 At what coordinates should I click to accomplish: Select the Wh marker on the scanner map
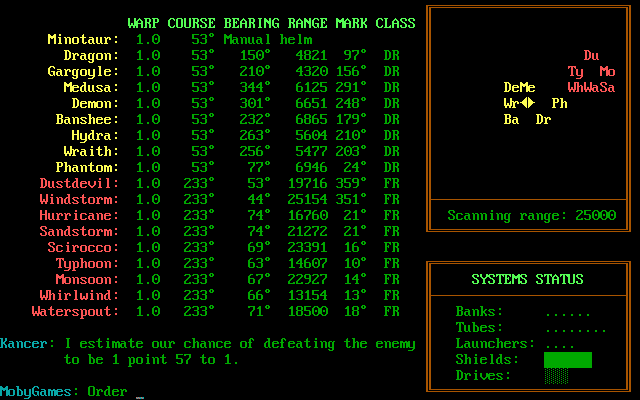[x=576, y=88]
